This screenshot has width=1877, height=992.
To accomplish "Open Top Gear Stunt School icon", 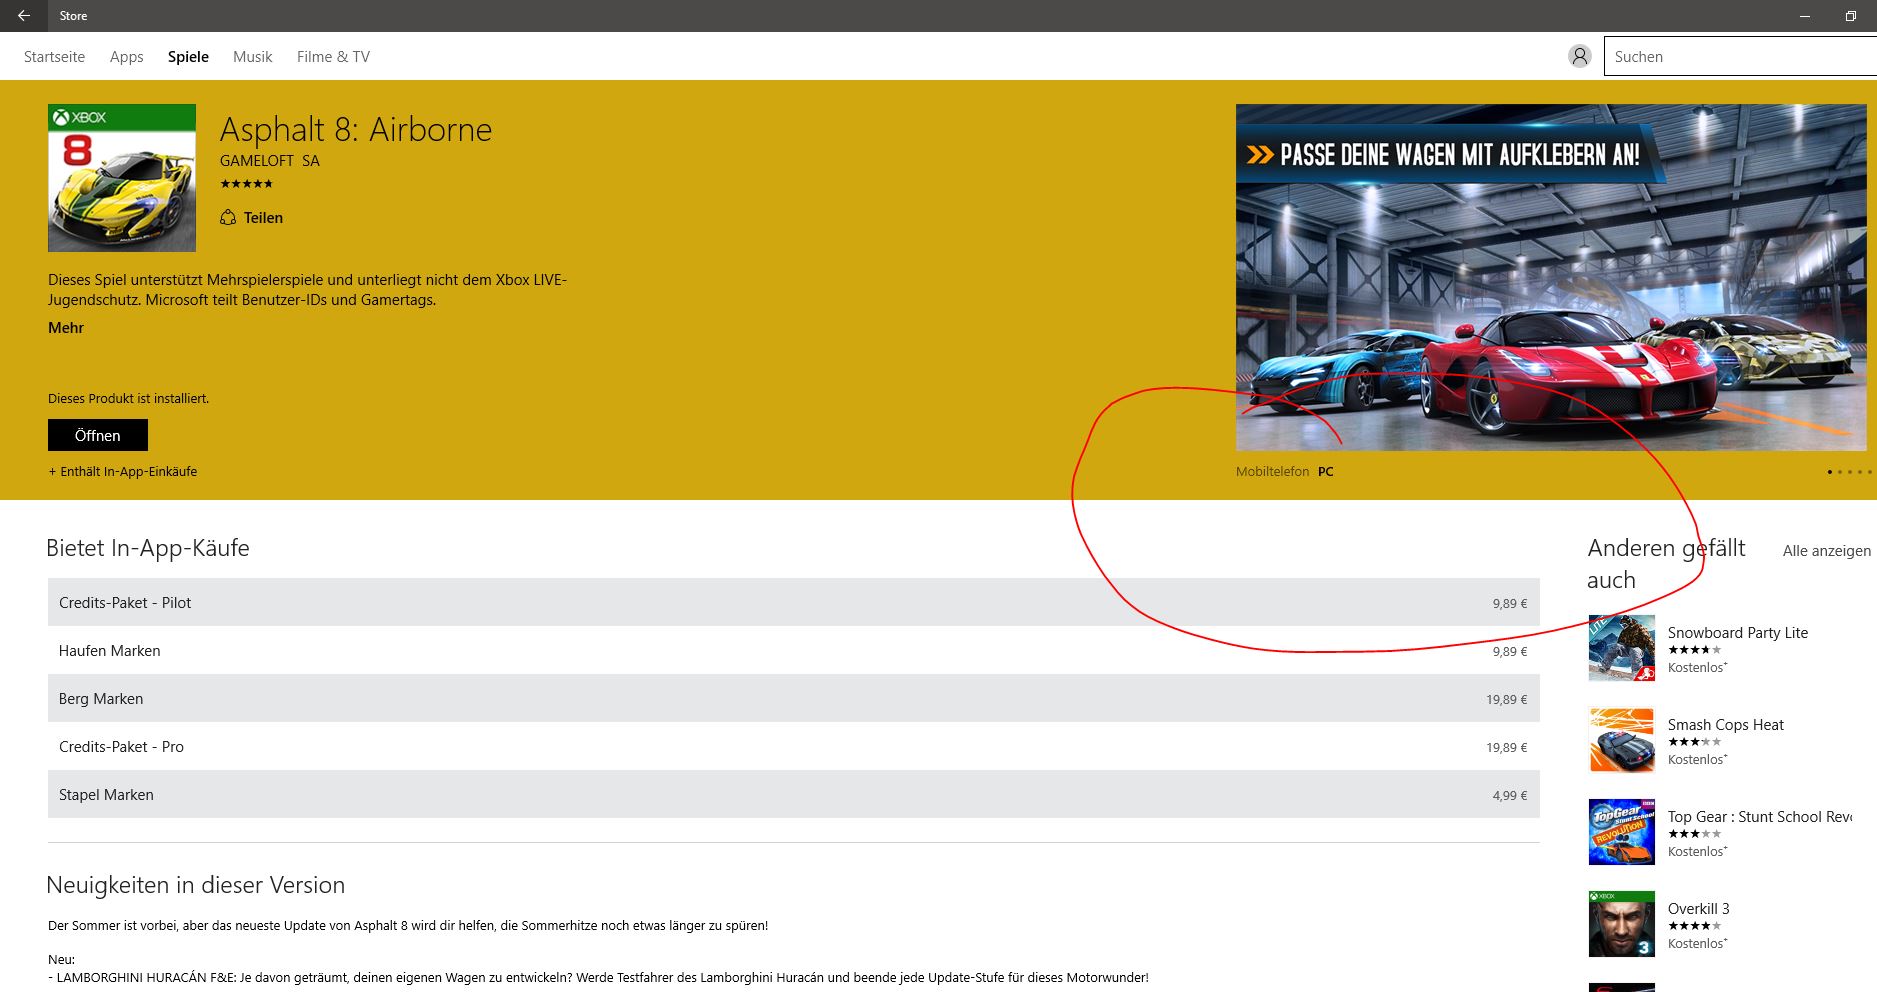I will tap(1622, 832).
